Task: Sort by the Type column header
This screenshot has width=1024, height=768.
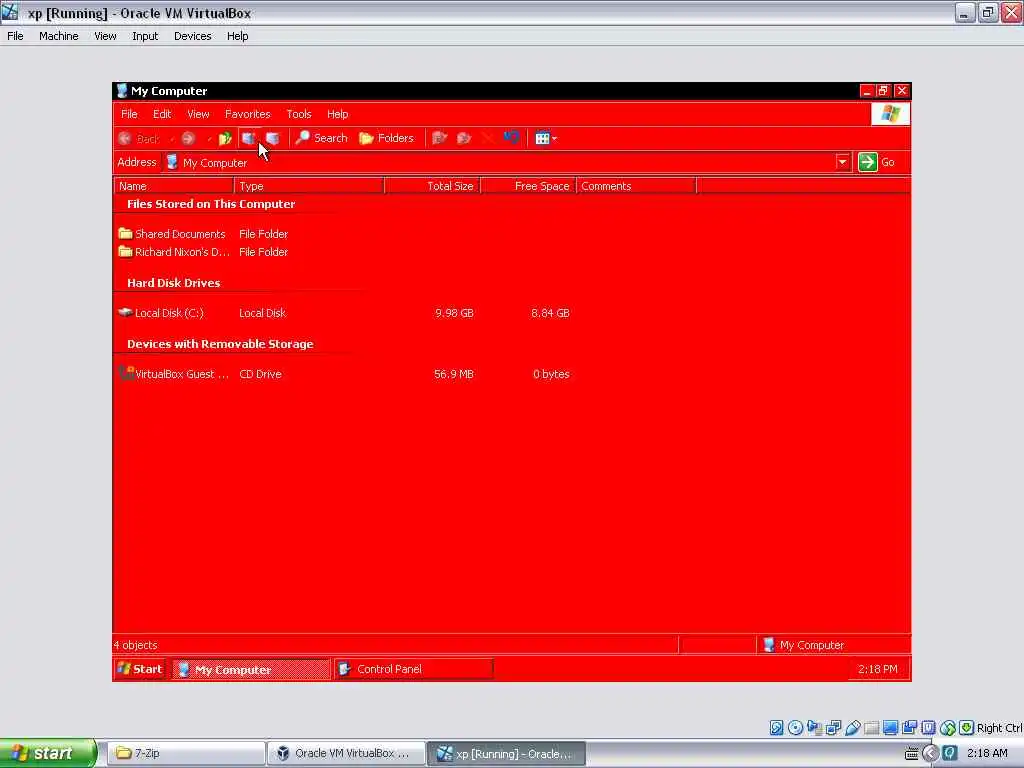Action: [x=310, y=186]
